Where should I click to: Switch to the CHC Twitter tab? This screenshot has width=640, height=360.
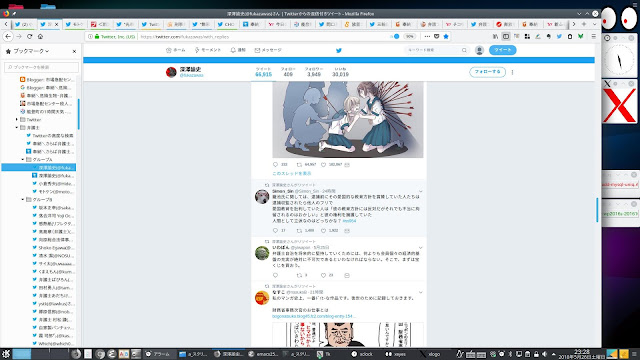coord(226,24)
